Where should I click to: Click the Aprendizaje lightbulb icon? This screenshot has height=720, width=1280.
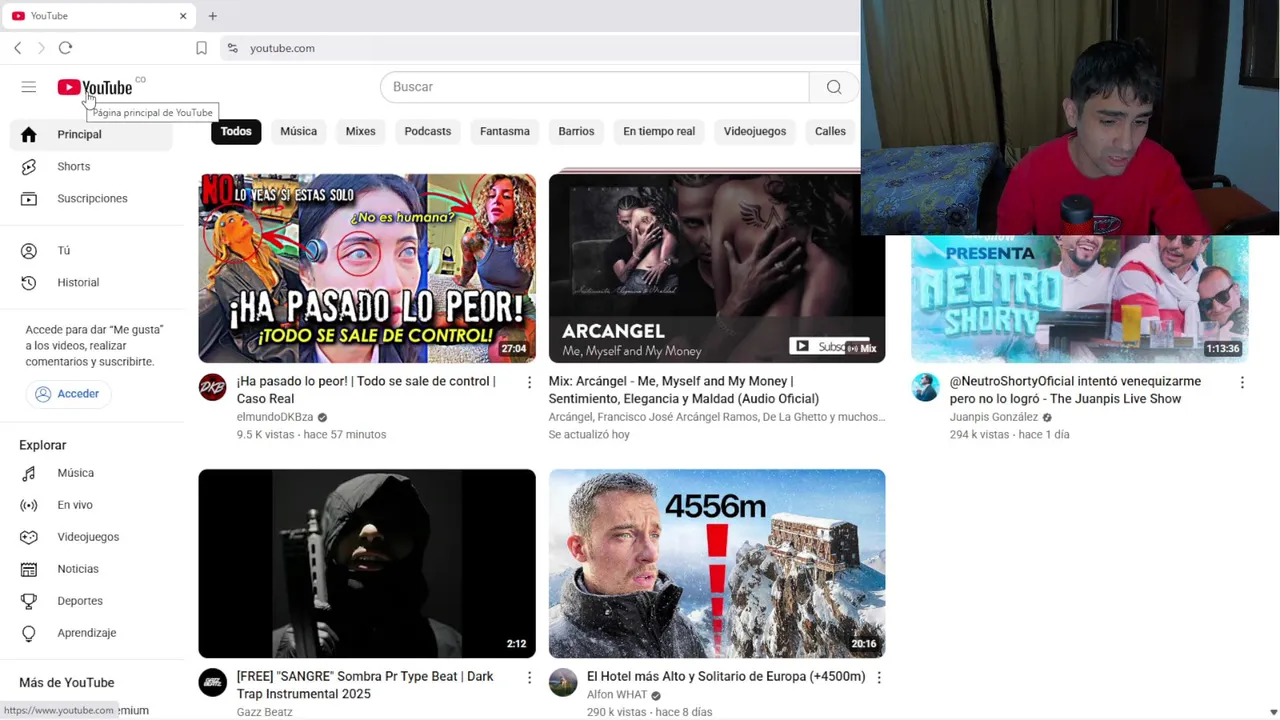[x=29, y=633]
